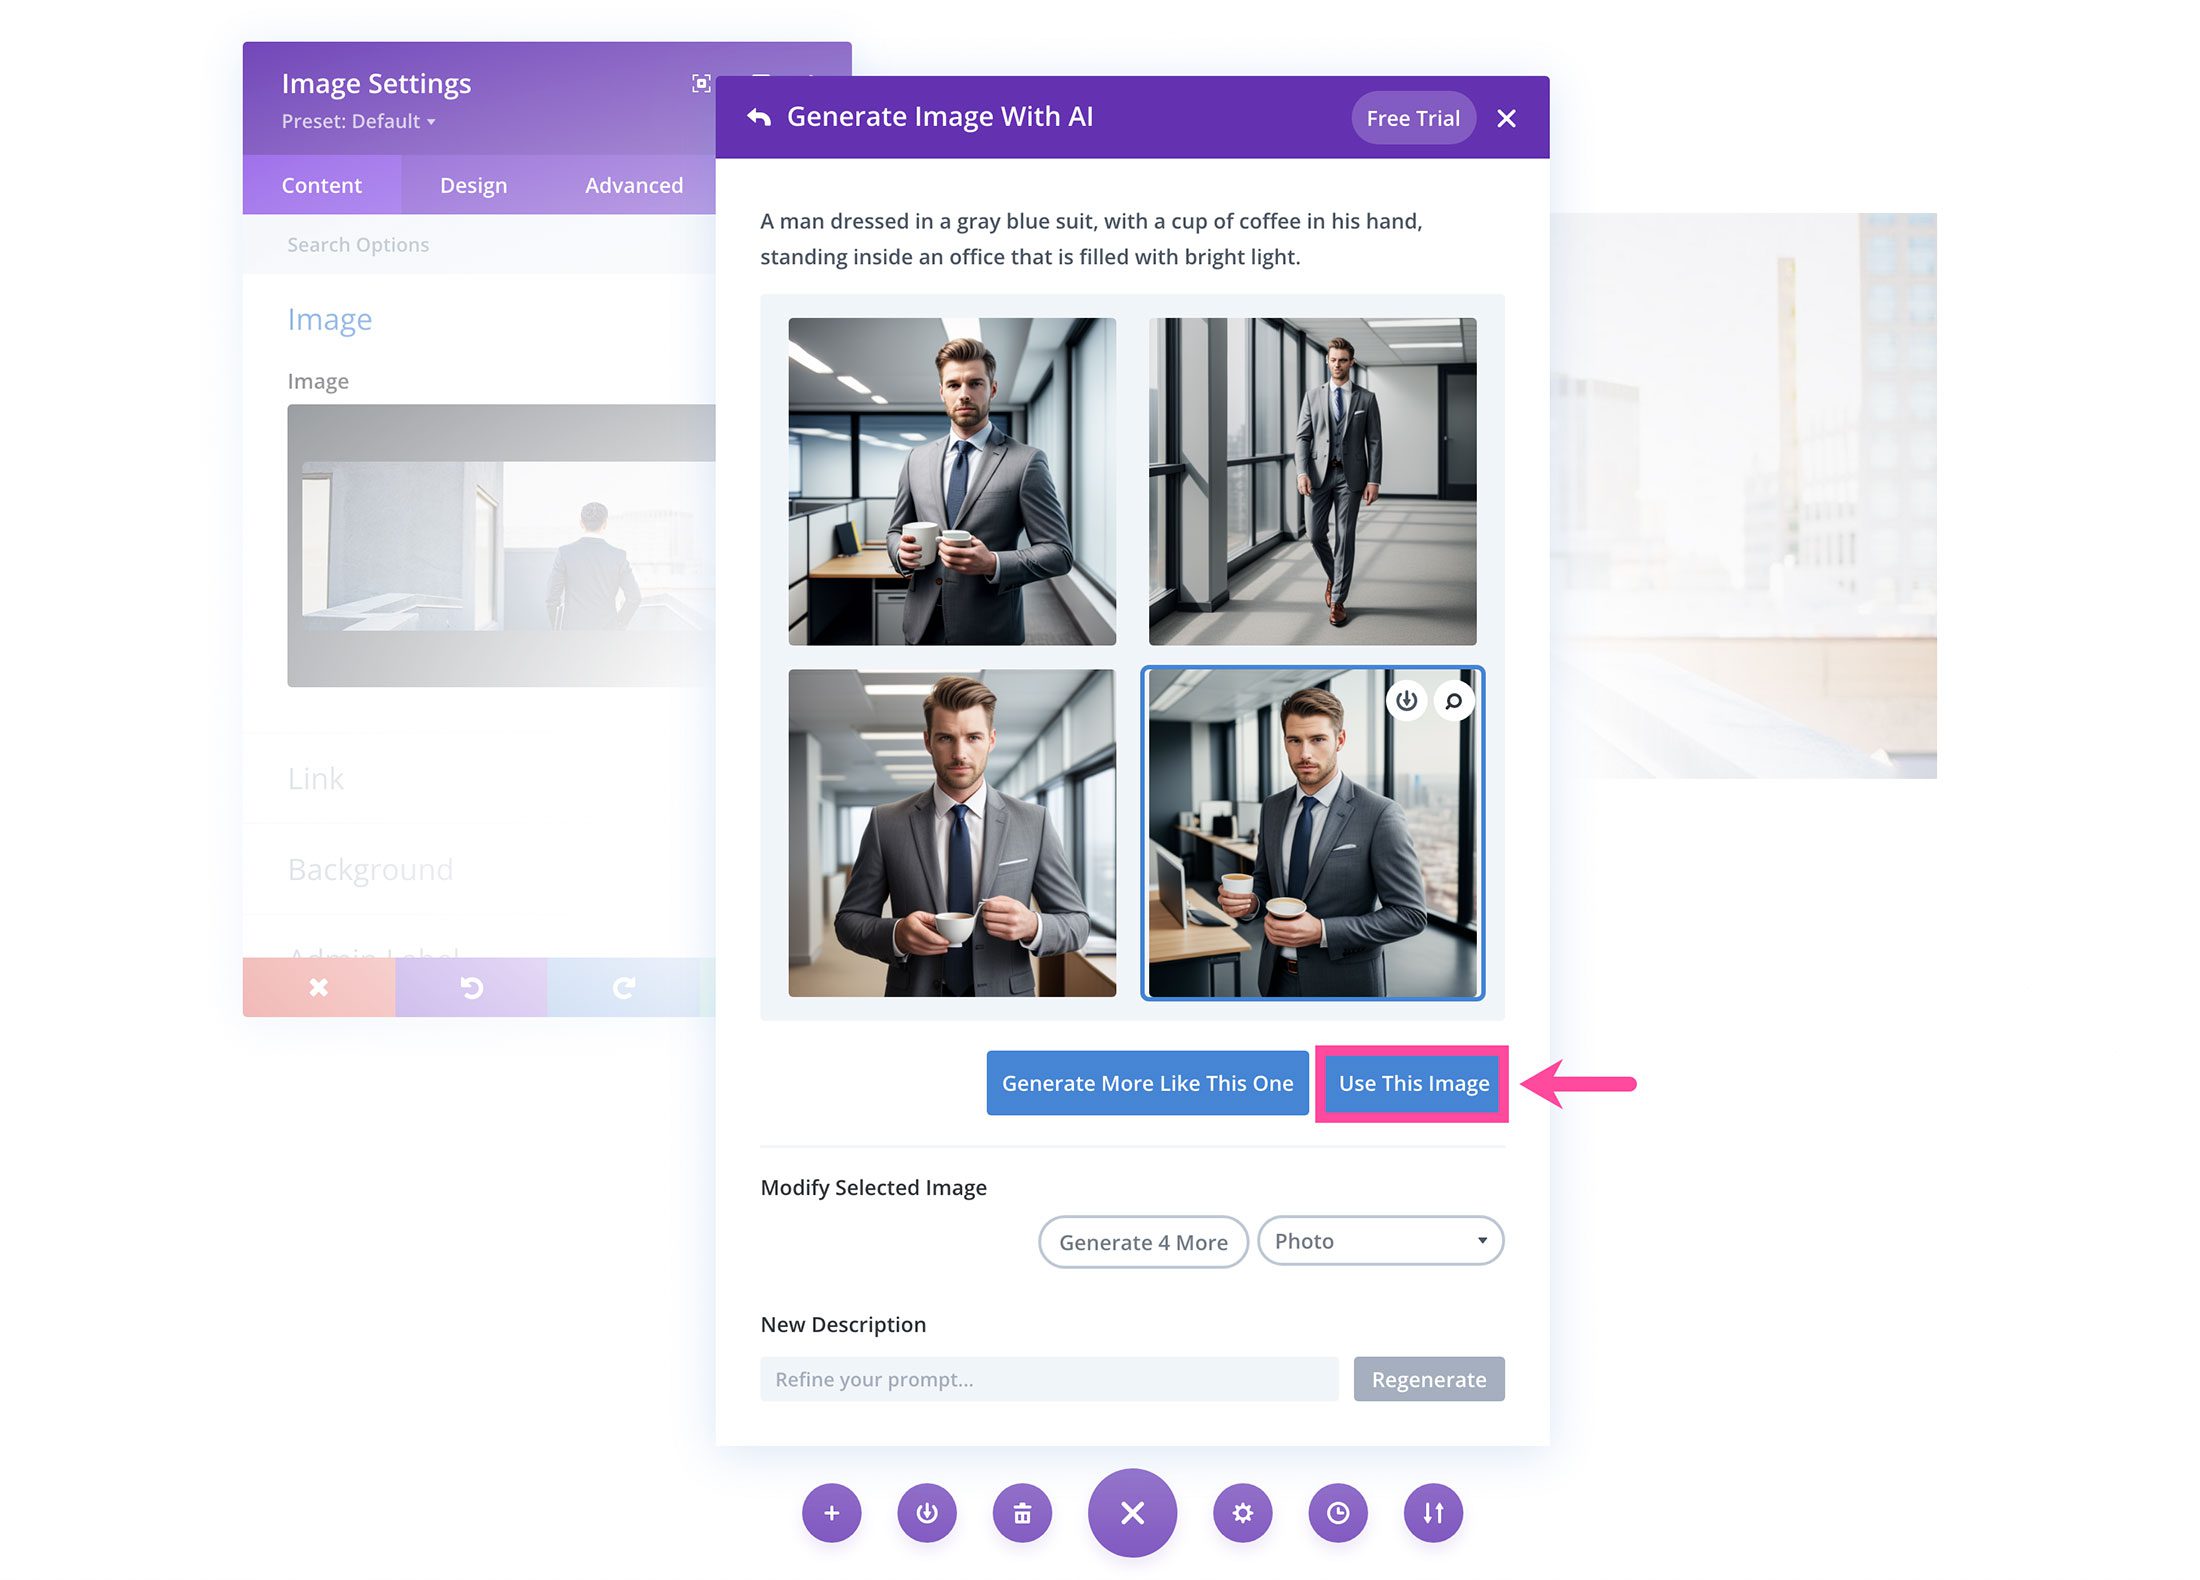Click the settings gear icon in toolbar
The height and width of the screenshot is (1580, 2200).
click(1243, 1512)
